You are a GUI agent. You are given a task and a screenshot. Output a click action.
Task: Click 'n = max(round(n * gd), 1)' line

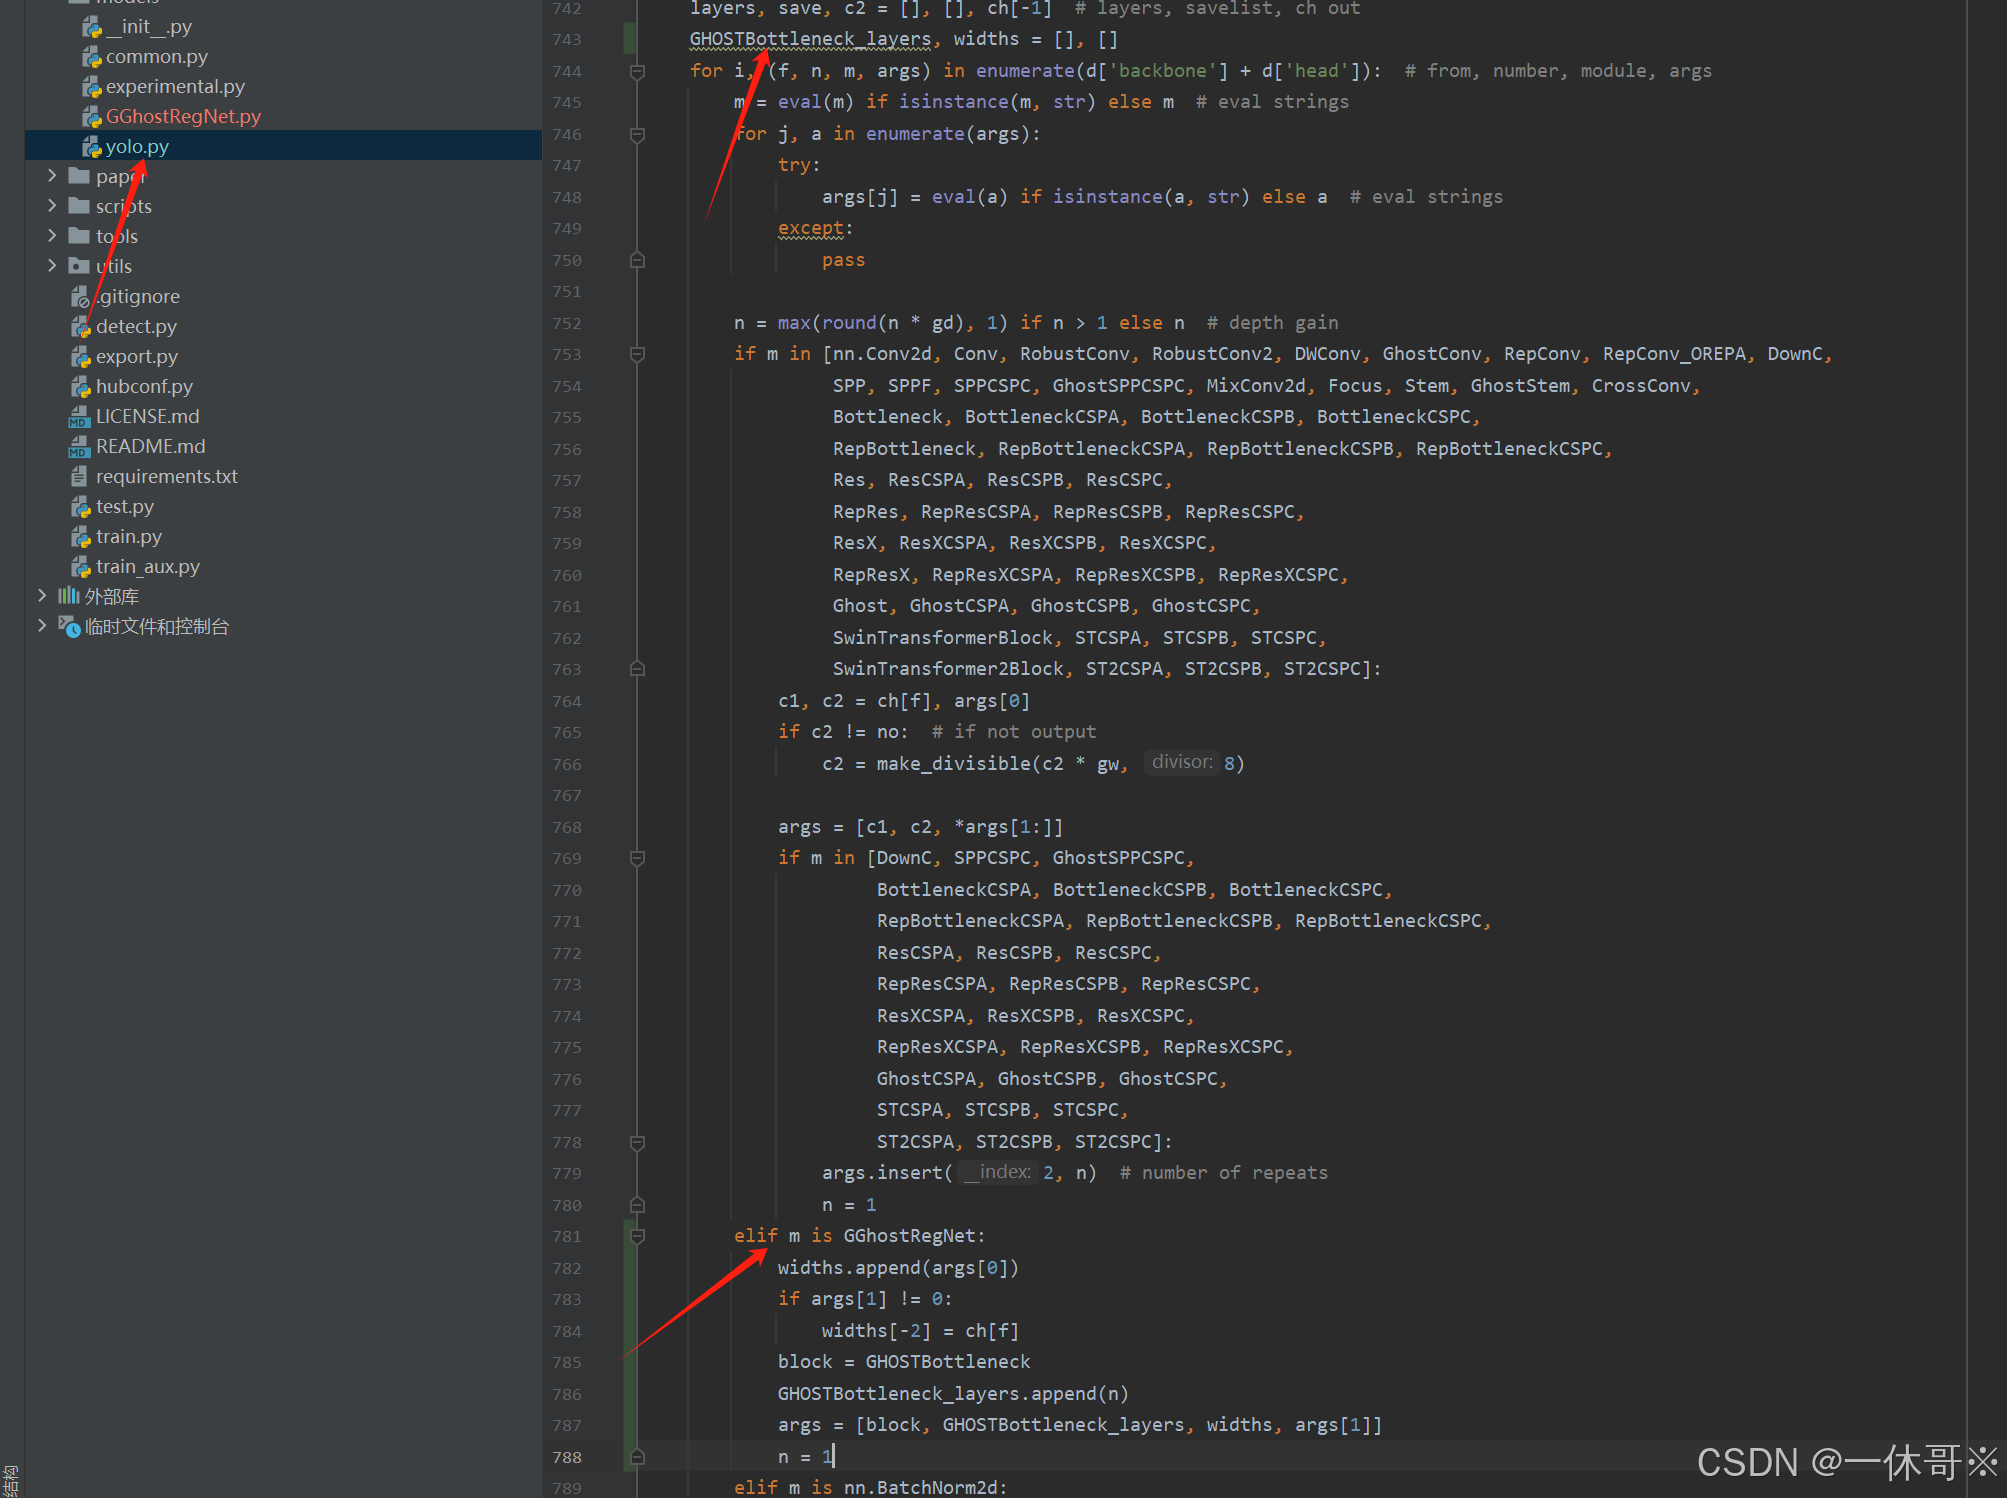click(871, 324)
